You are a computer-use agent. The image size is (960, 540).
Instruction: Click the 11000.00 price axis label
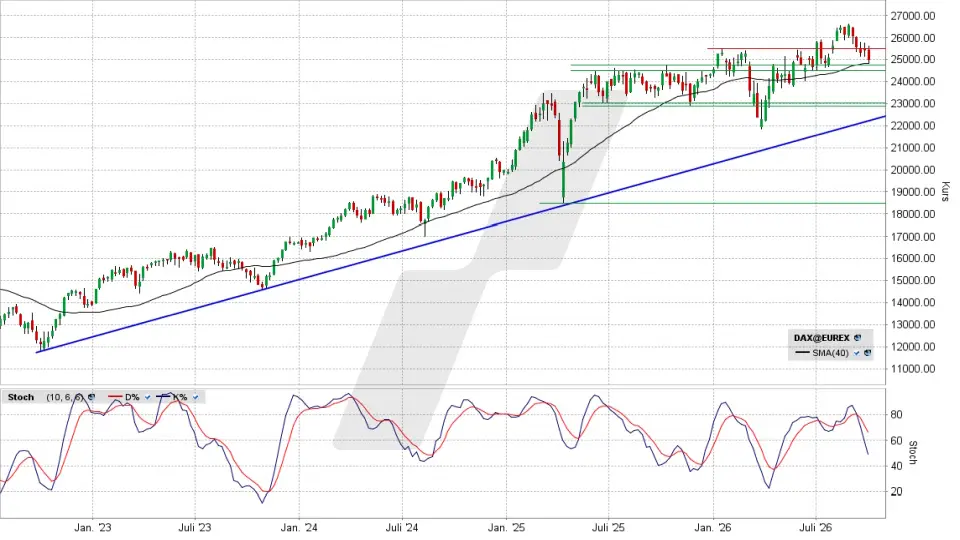click(913, 369)
